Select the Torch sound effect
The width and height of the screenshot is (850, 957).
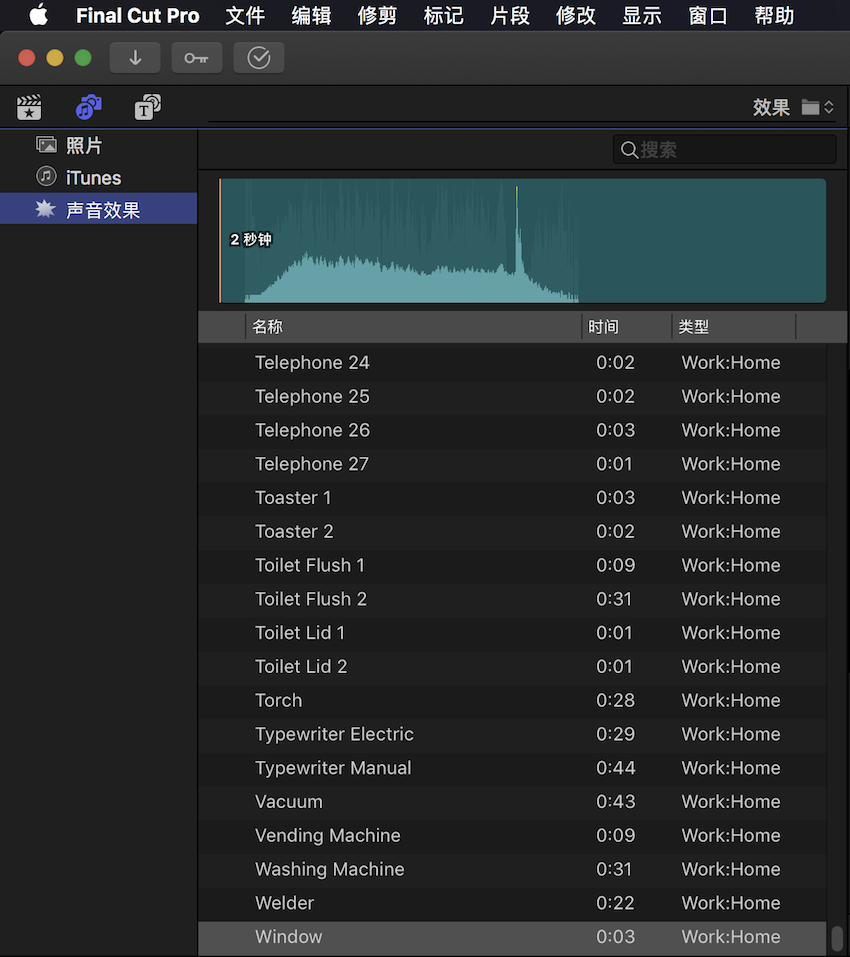pos(512,700)
